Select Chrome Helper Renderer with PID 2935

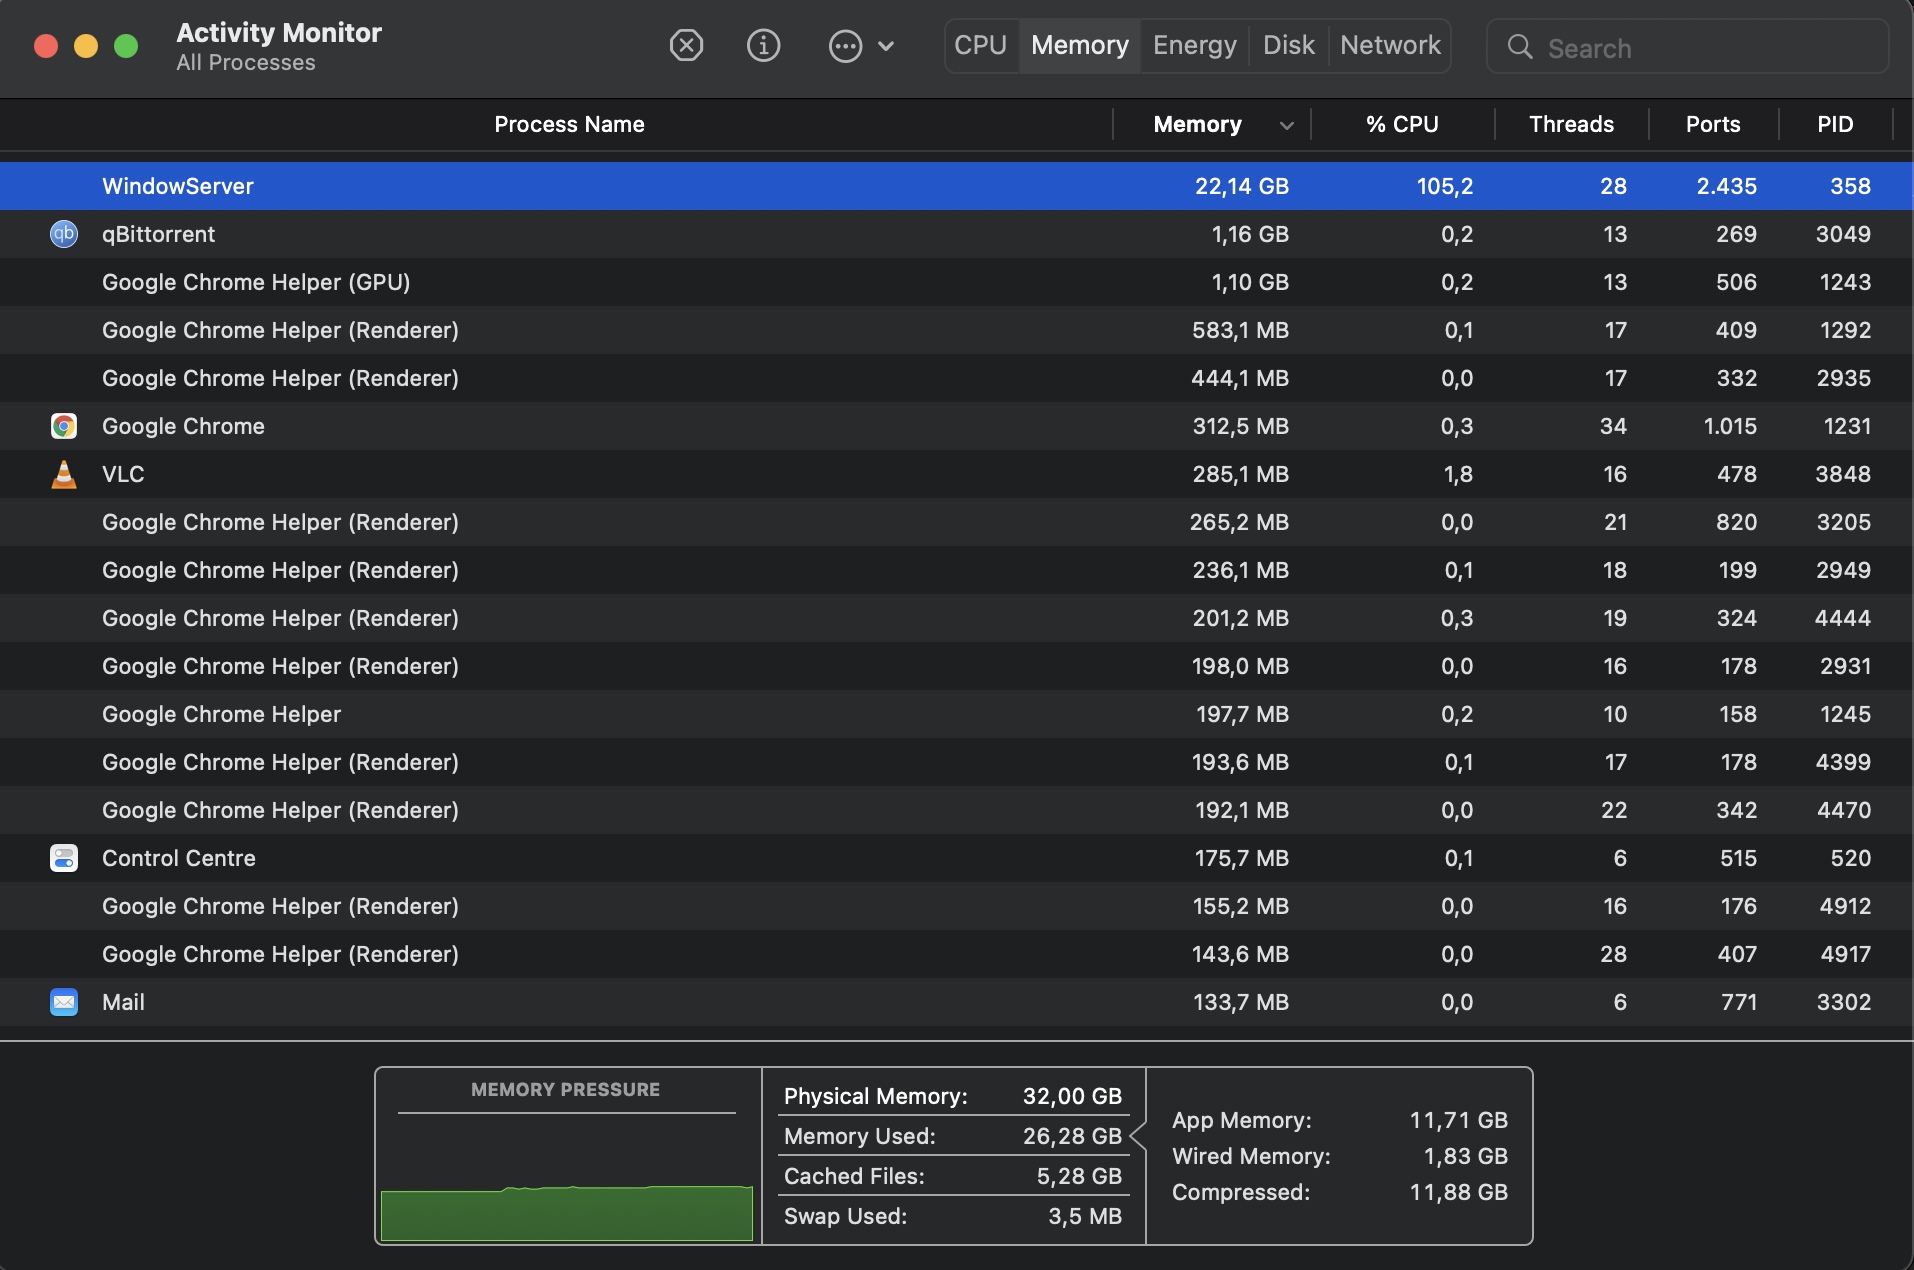pos(957,378)
